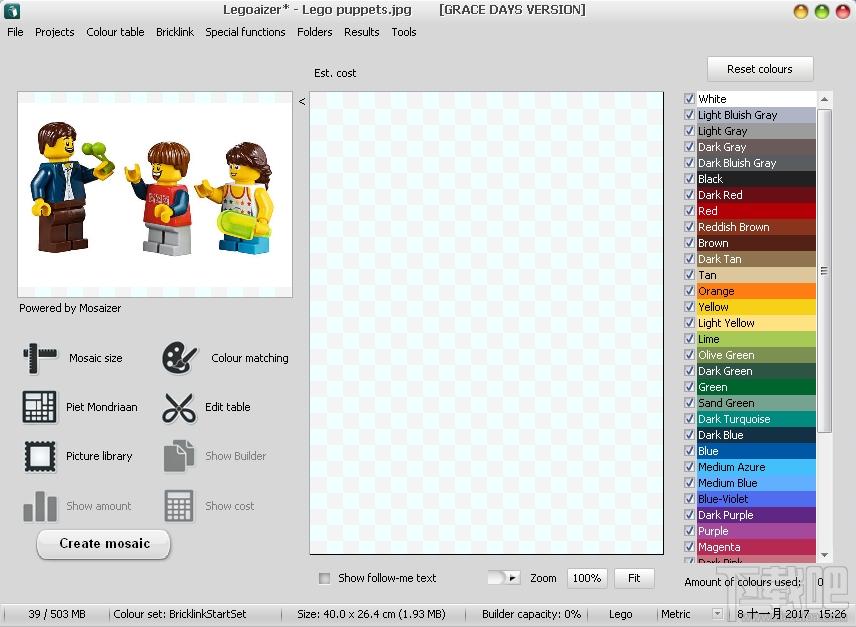This screenshot has width=856, height=627.
Task: Click the Show cost calculator icon
Action: [x=179, y=506]
